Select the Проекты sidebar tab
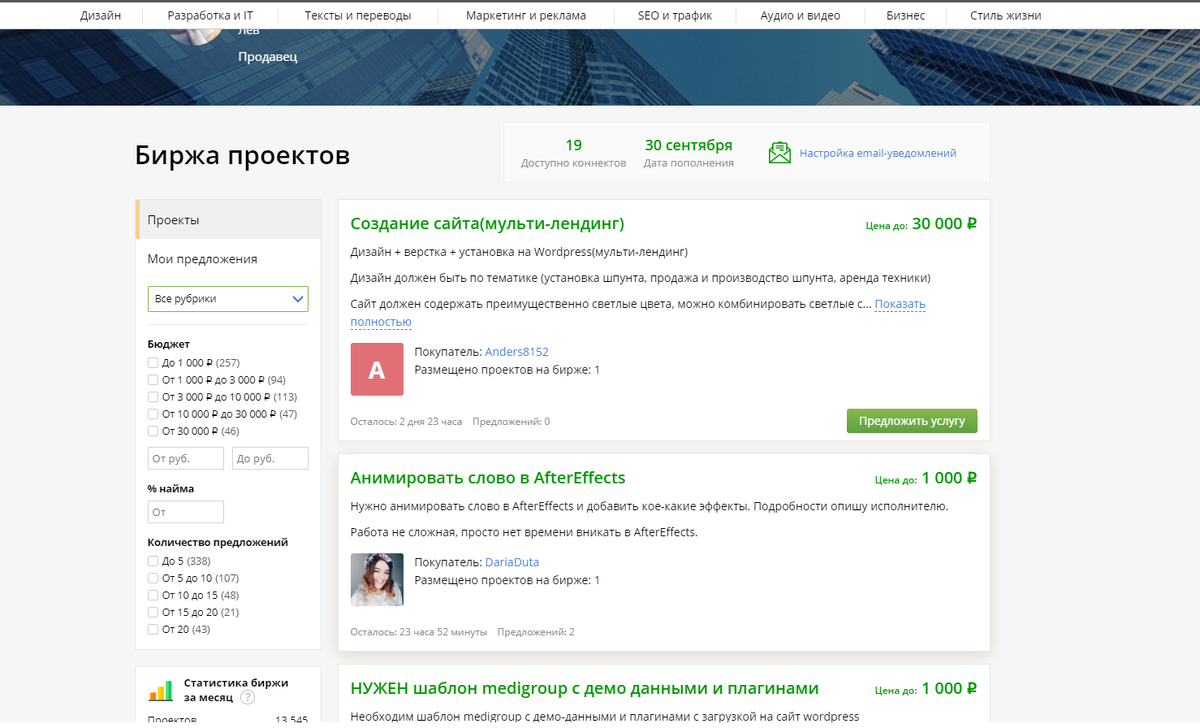 228,220
